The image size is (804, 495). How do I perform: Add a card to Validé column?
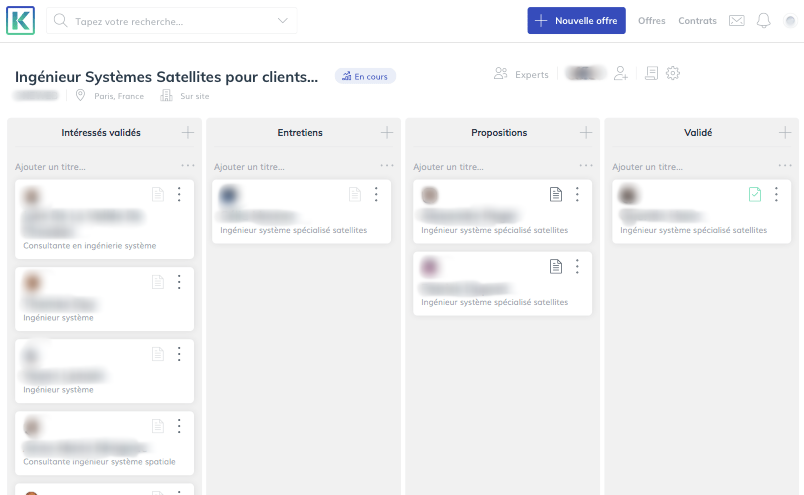point(785,132)
